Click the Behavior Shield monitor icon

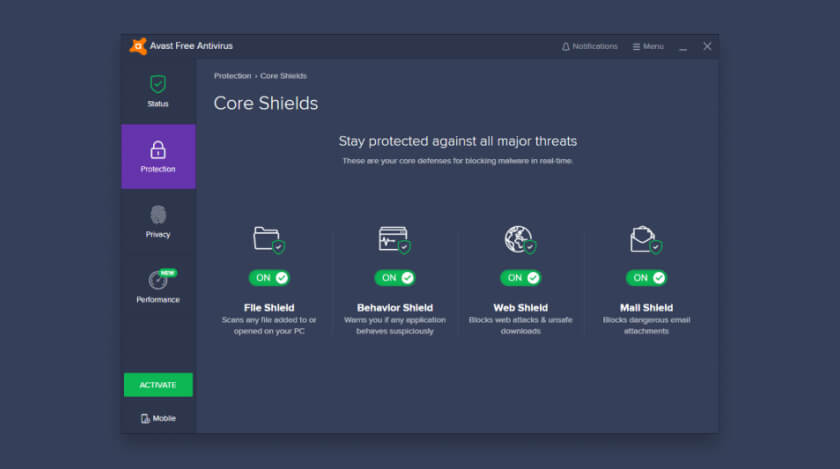click(x=394, y=240)
